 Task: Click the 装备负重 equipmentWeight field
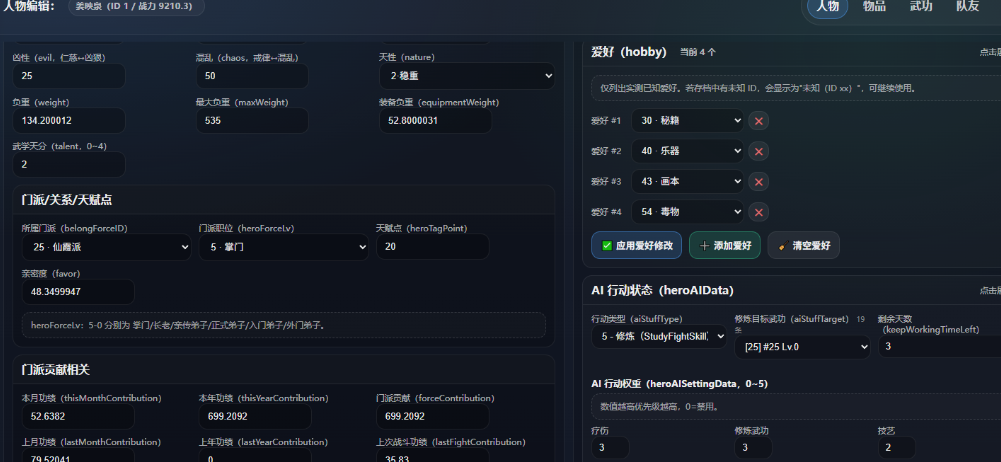[x=435, y=121]
